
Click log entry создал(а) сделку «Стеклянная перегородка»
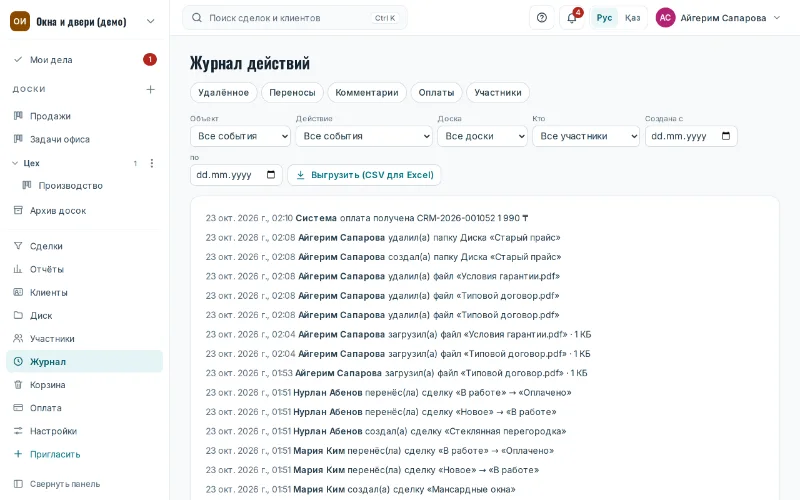(x=386, y=431)
